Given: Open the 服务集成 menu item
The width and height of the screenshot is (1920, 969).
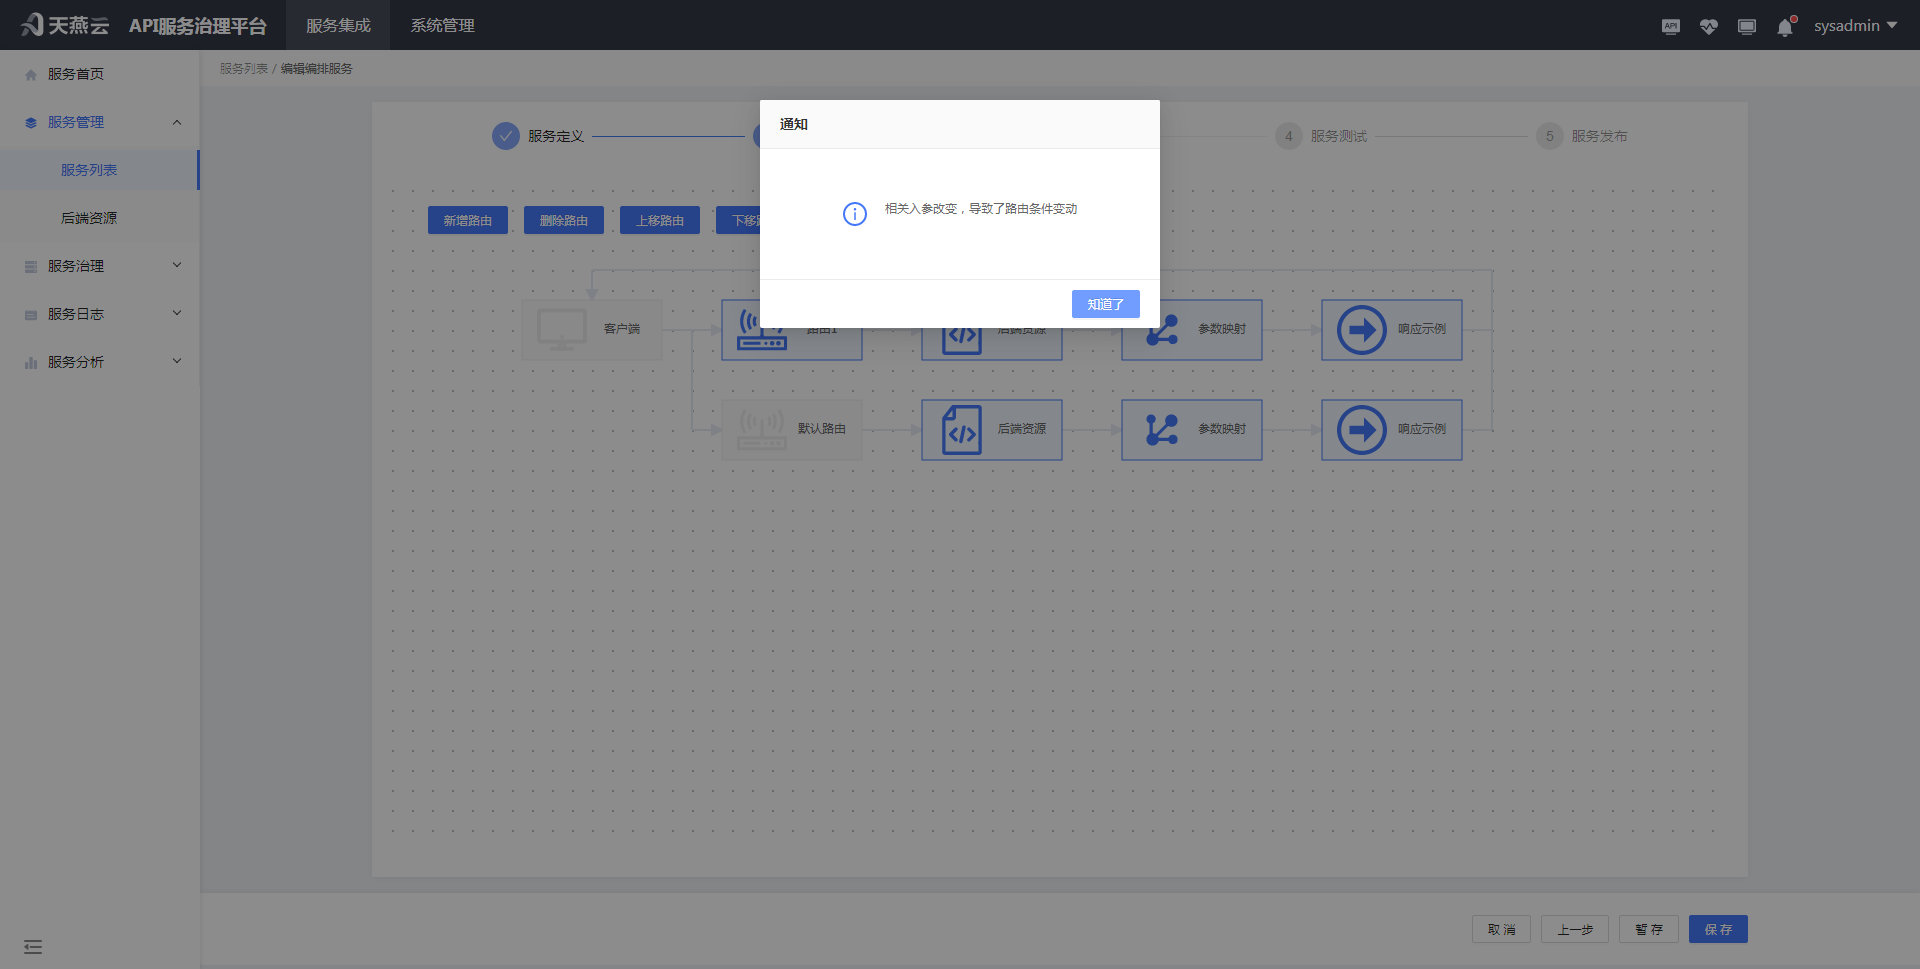Looking at the screenshot, I should (x=338, y=25).
